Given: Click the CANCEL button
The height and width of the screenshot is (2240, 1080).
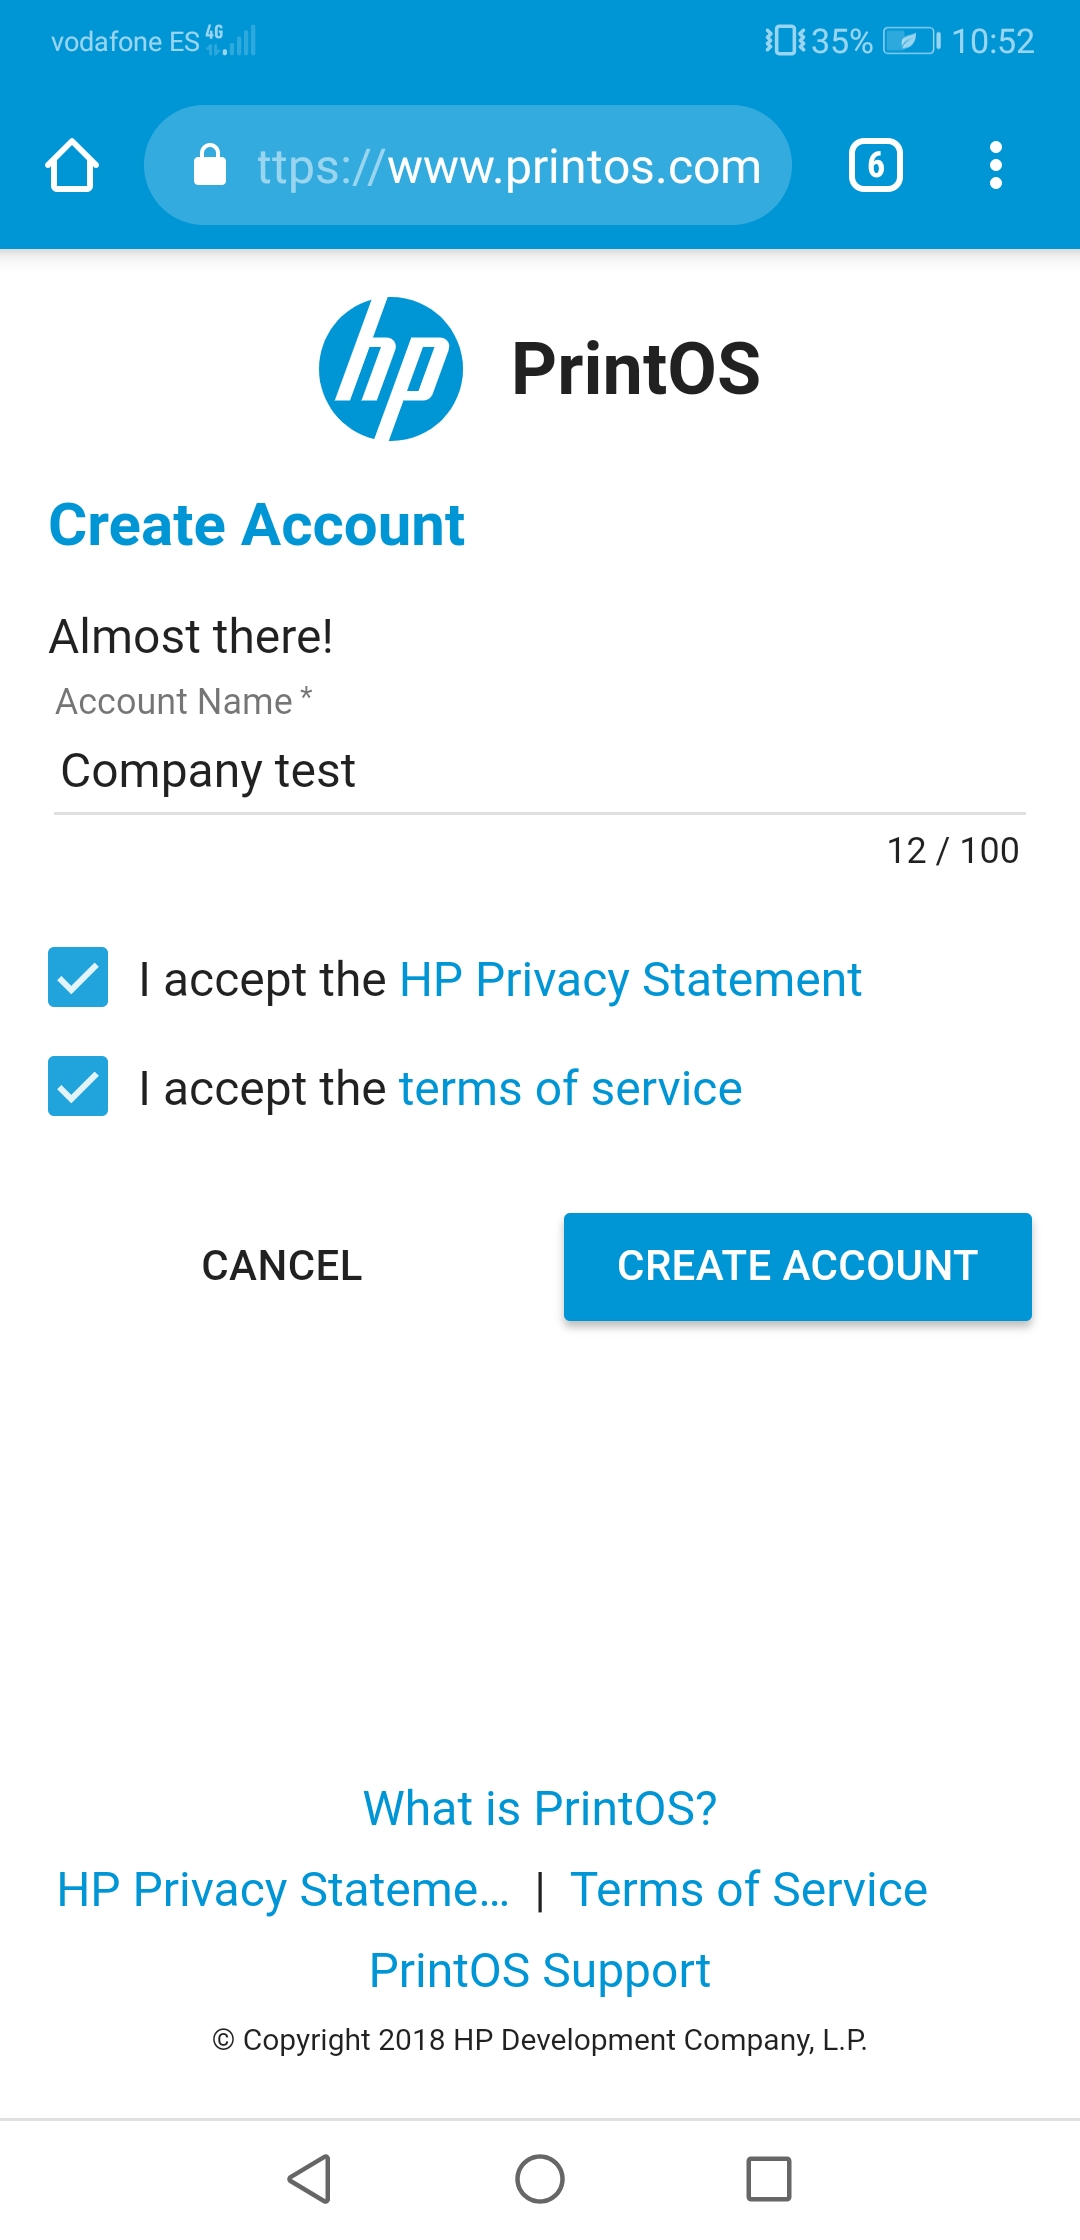Looking at the screenshot, I should coord(282,1266).
